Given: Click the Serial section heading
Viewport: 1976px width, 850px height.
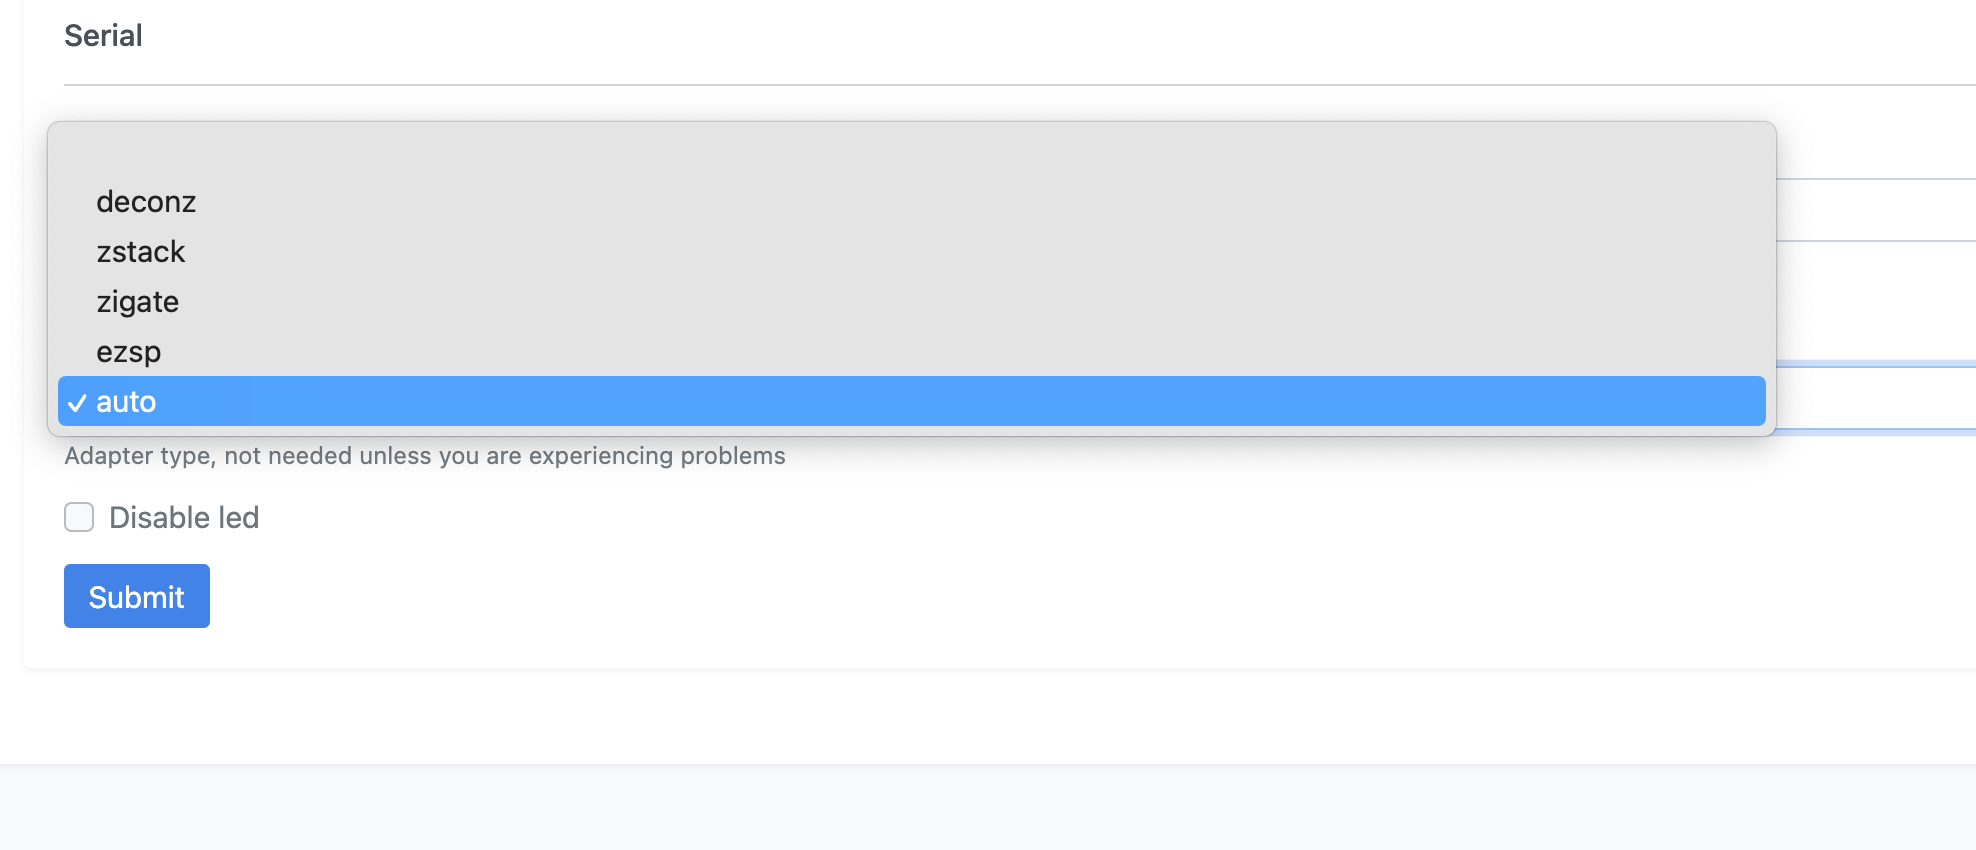Looking at the screenshot, I should click(103, 36).
